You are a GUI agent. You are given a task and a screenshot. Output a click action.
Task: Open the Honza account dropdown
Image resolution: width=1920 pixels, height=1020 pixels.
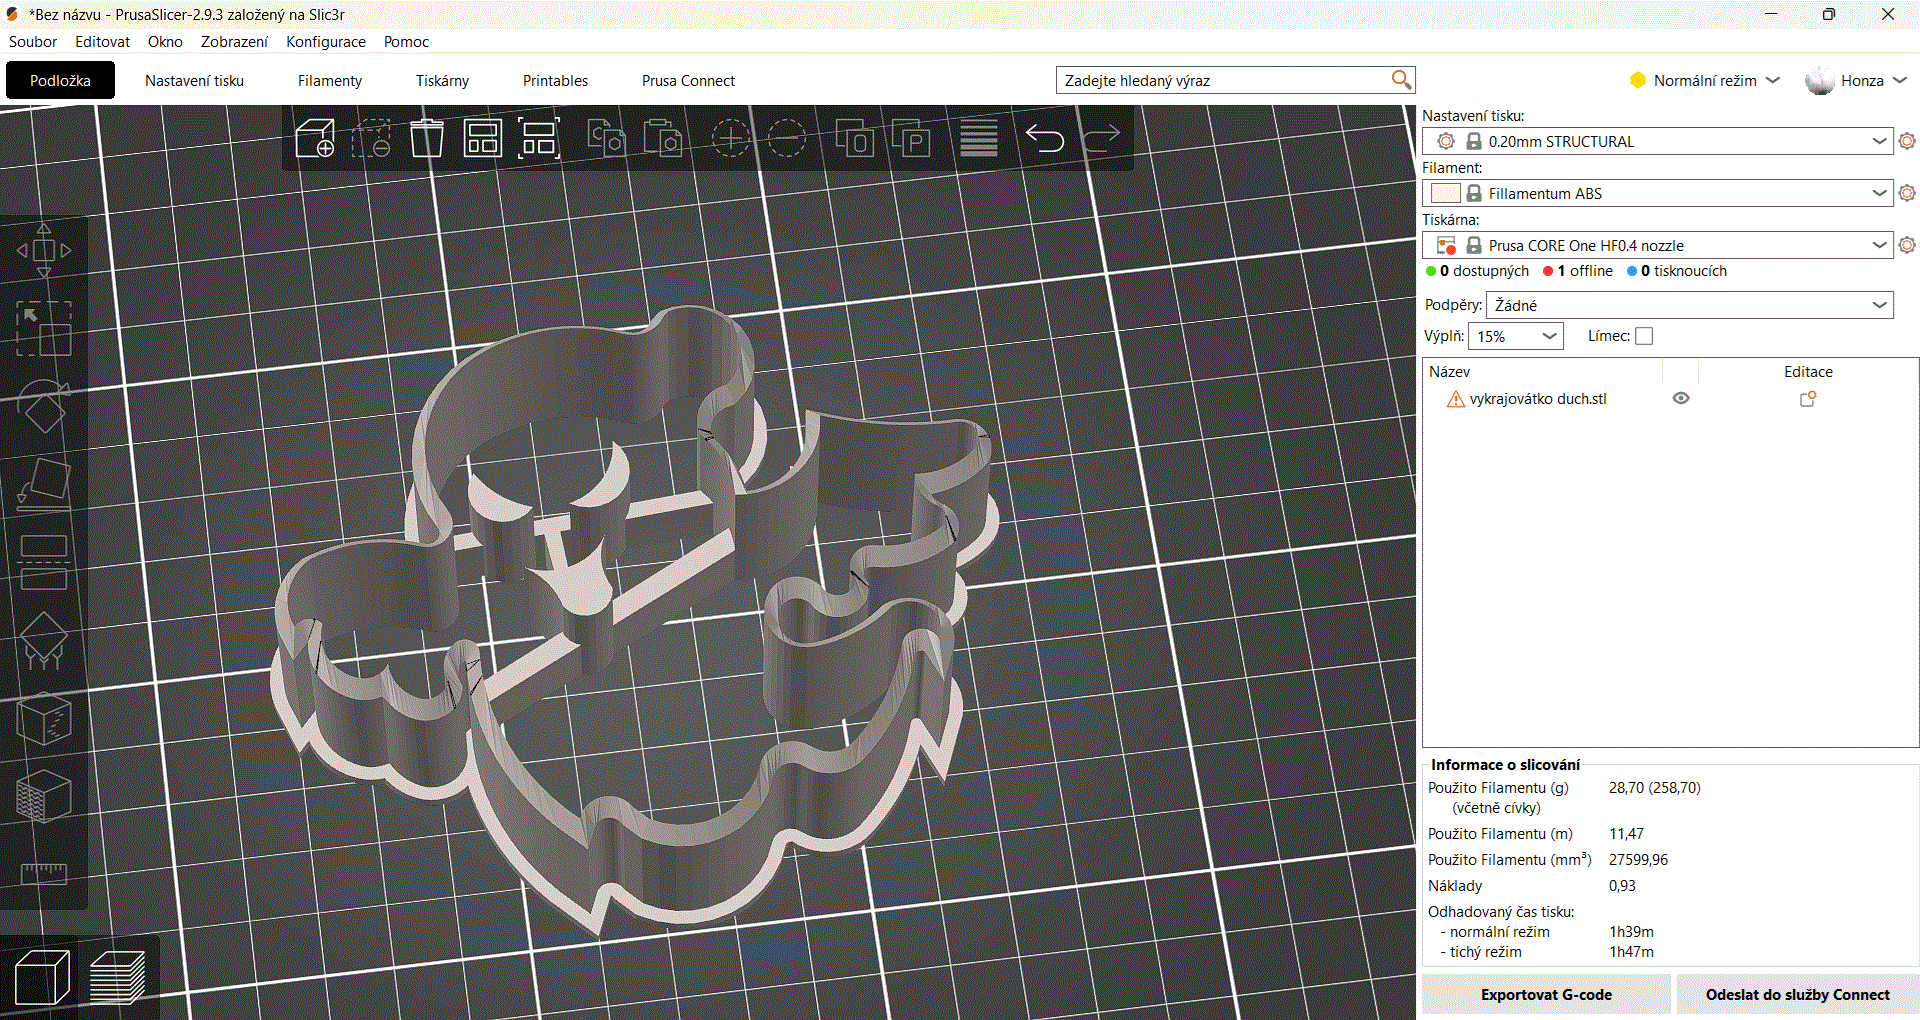click(1857, 80)
